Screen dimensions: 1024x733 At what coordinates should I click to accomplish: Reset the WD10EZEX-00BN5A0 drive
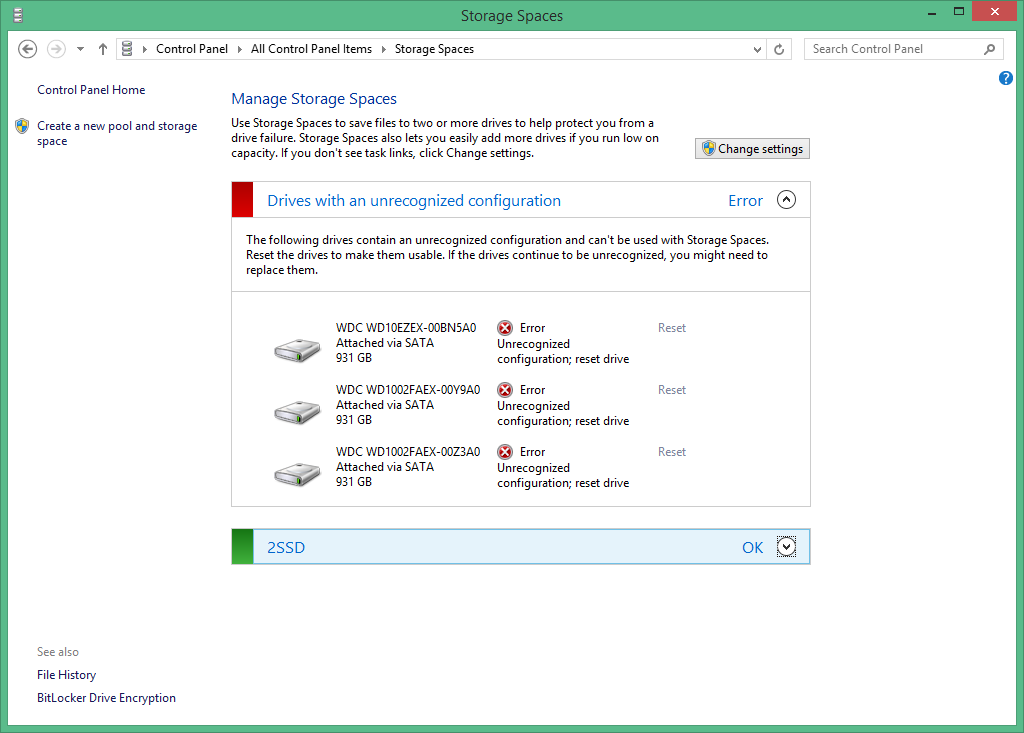671,328
